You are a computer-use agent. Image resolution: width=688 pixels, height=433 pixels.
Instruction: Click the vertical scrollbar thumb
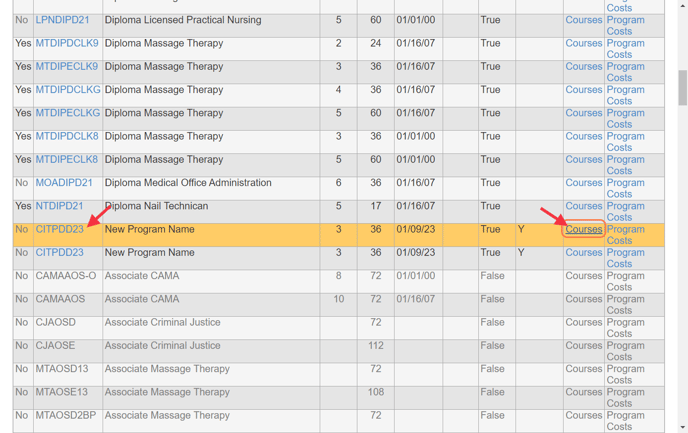point(682,85)
